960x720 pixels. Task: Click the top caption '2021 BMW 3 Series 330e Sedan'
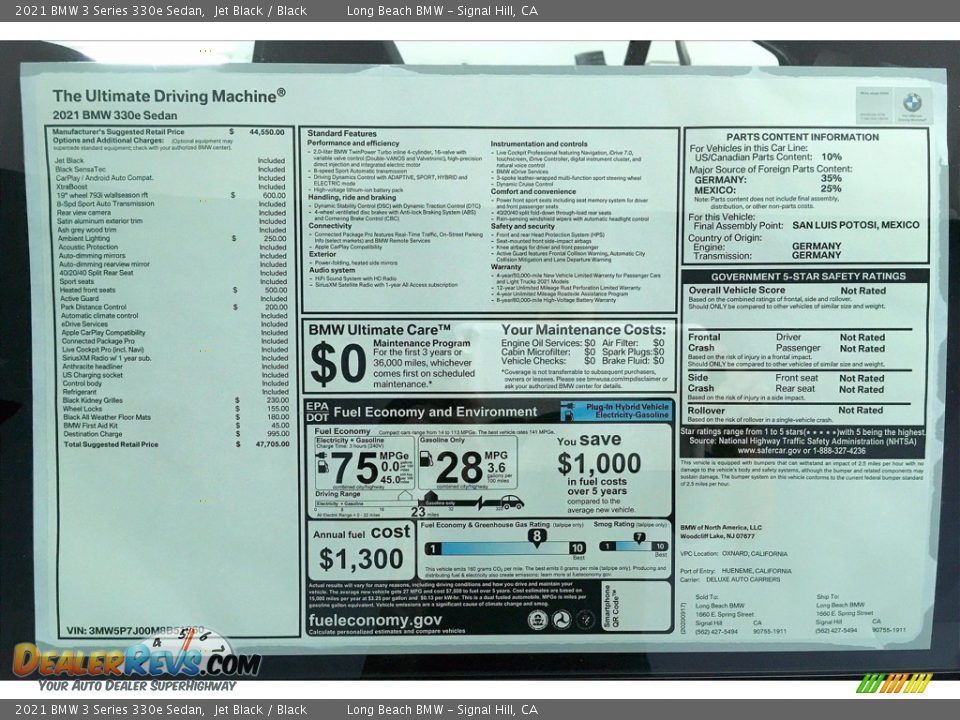click(x=110, y=10)
